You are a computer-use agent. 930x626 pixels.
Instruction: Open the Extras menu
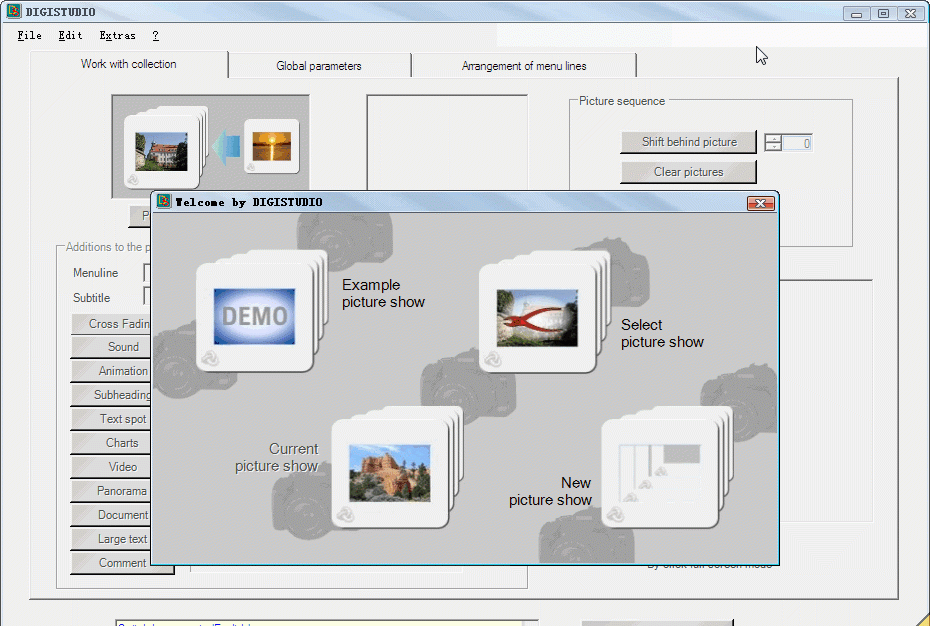(x=117, y=36)
